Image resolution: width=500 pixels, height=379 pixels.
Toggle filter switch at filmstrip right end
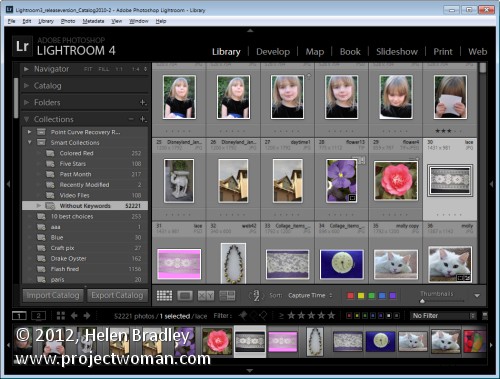pyautogui.click(x=485, y=315)
